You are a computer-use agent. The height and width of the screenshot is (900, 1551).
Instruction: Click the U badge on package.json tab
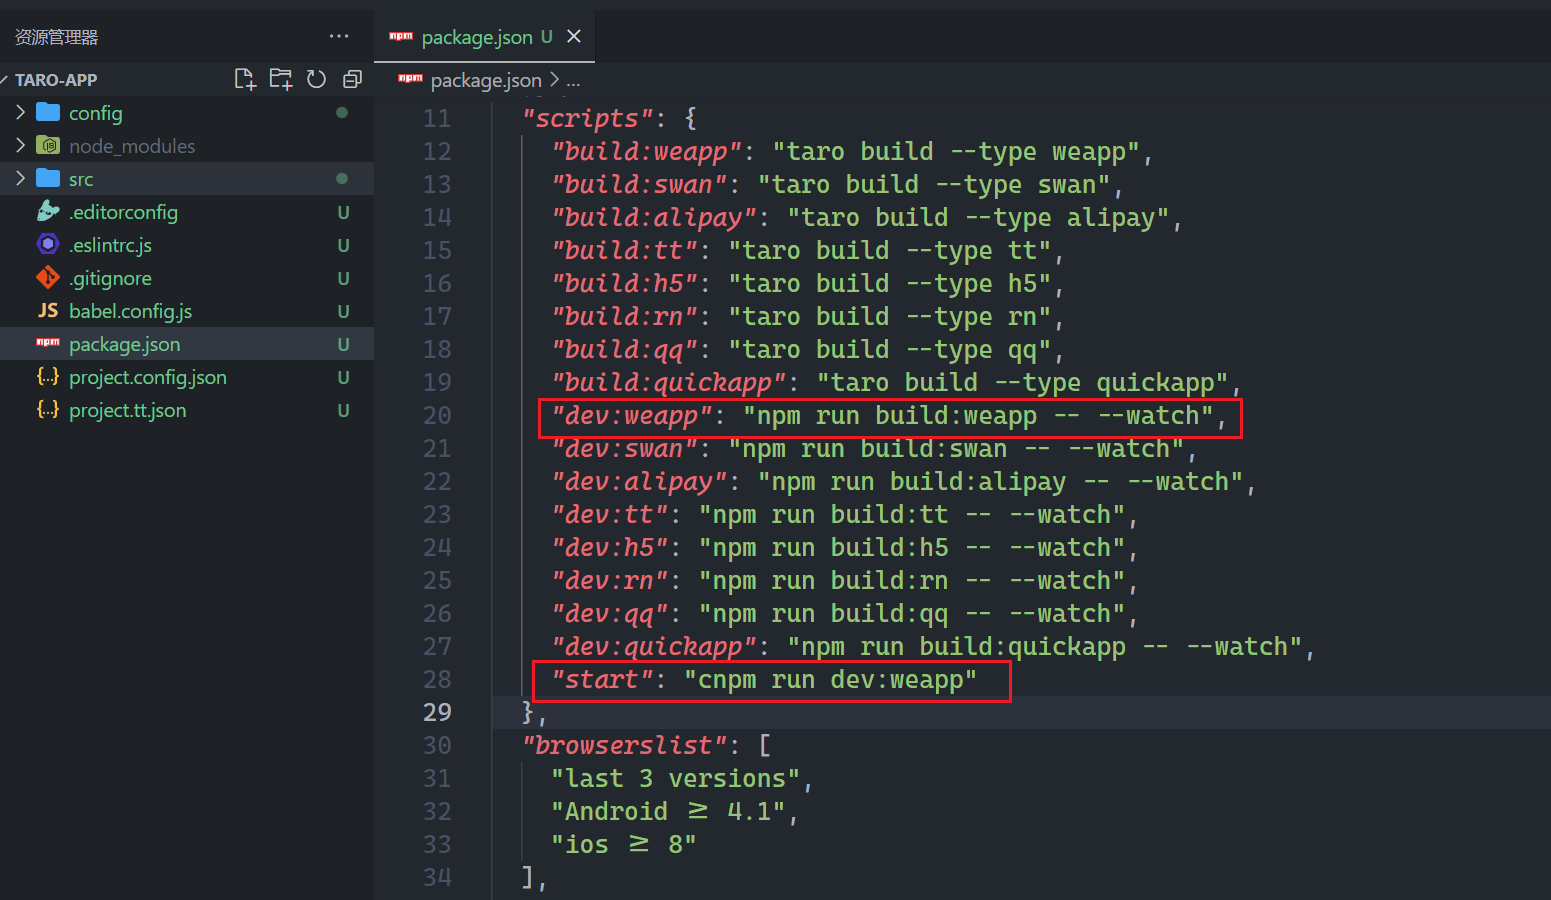tap(546, 36)
